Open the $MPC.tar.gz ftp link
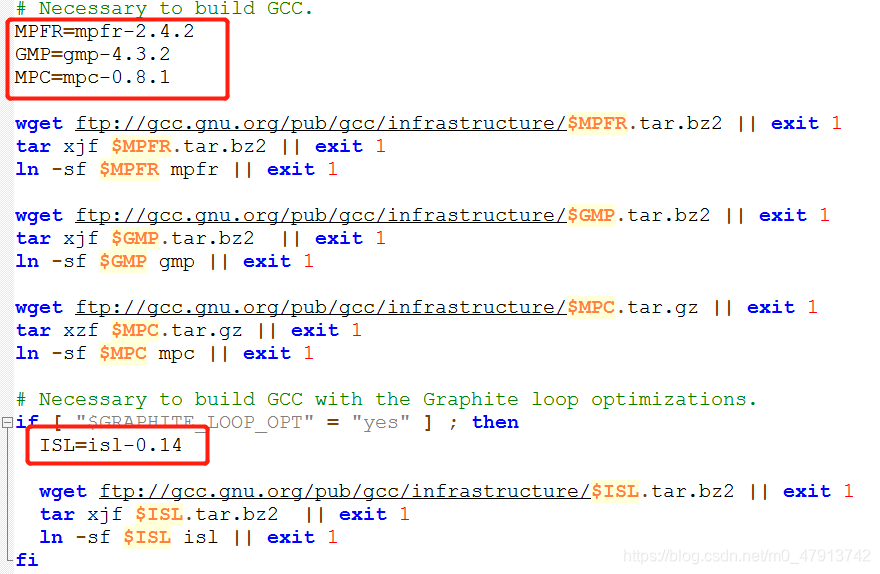This screenshot has width=880, height=574. (321, 307)
